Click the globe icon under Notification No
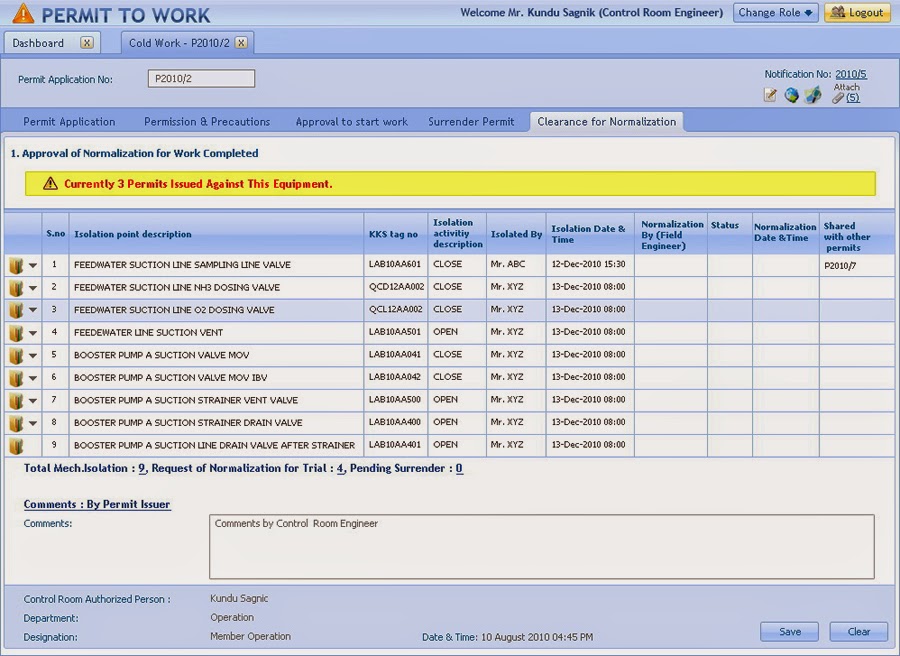This screenshot has width=900, height=656. 791,94
